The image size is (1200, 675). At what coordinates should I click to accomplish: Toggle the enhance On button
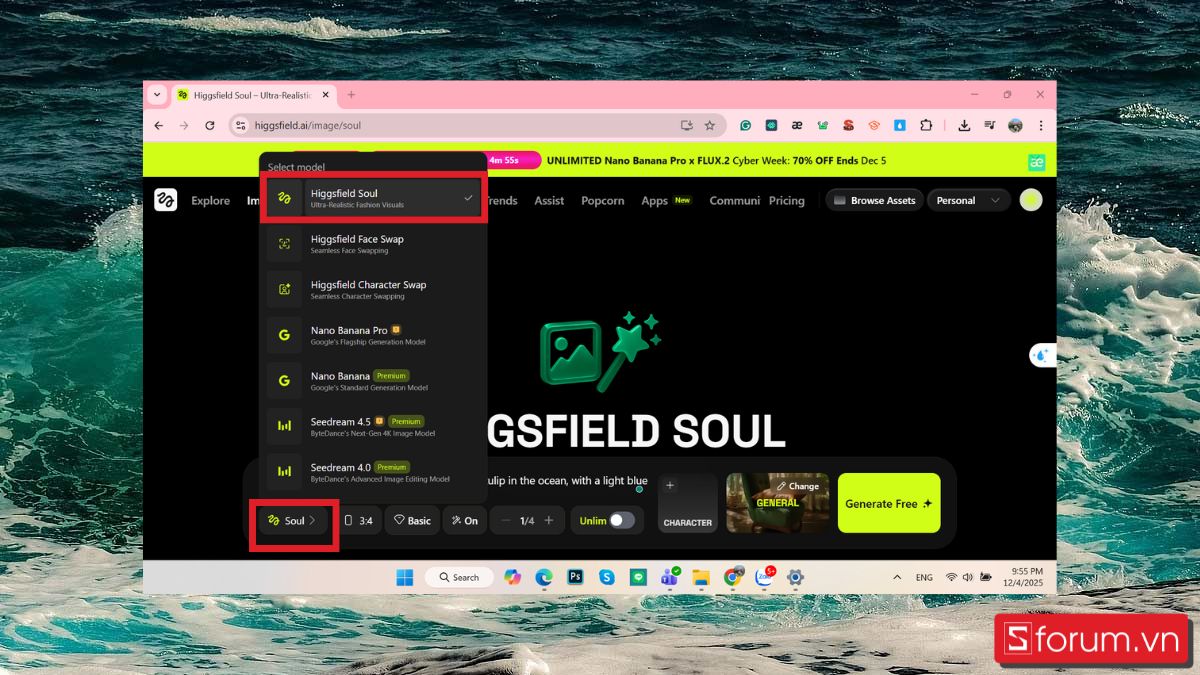(x=464, y=520)
